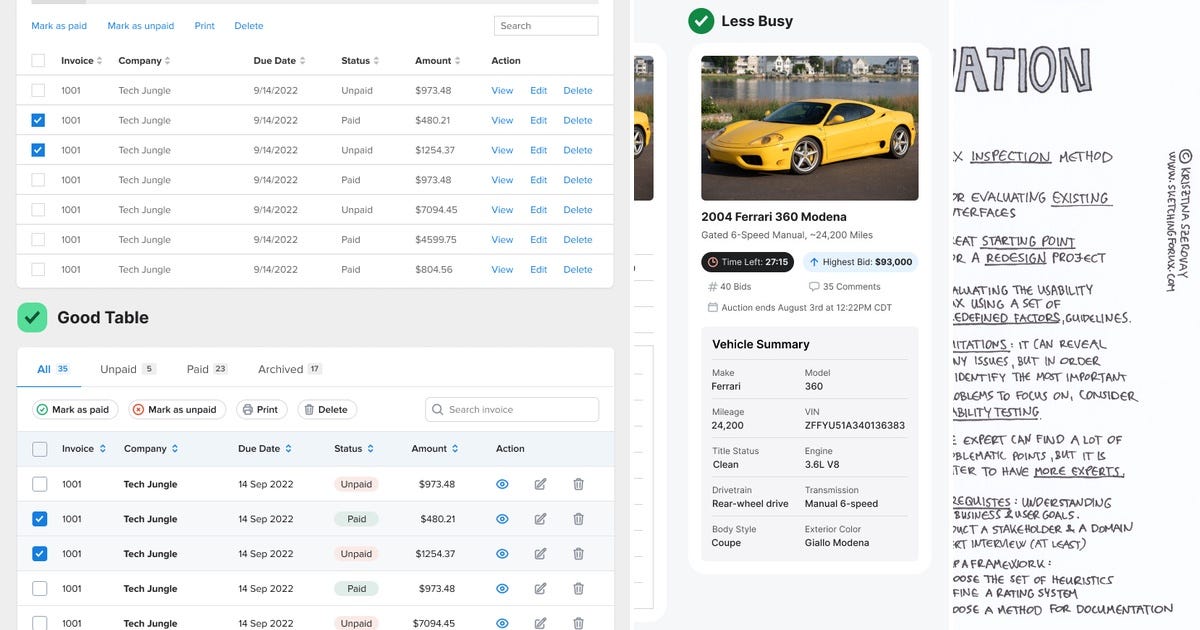1200x630 pixels.
Task: Uncheck the selected $480.21 invoice row
Action: tap(40, 518)
